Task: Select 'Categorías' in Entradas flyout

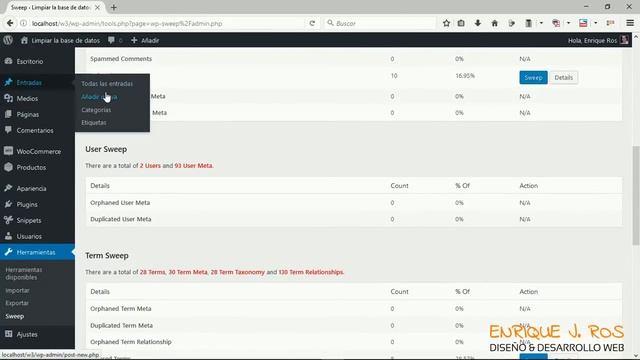Action: click(x=96, y=110)
